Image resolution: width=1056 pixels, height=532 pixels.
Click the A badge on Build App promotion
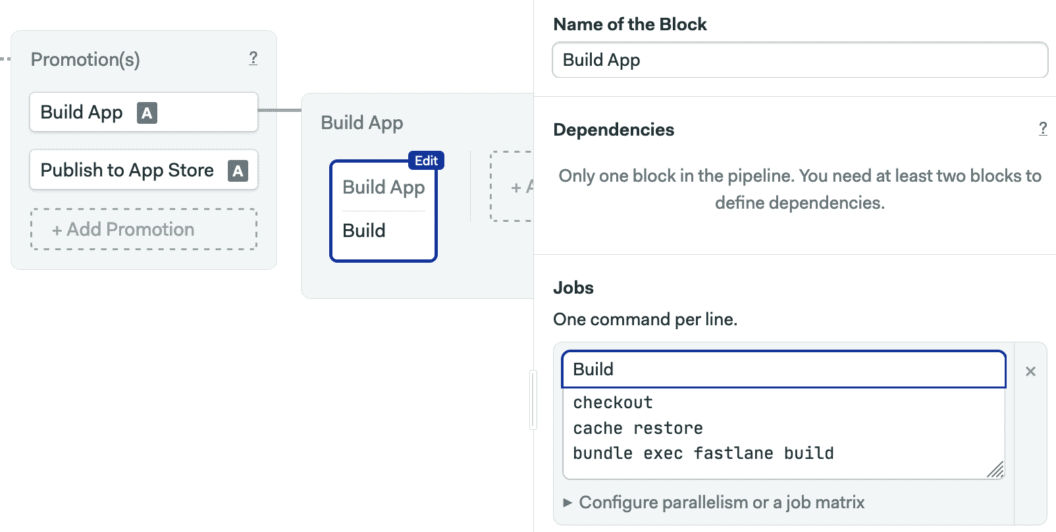point(147,113)
